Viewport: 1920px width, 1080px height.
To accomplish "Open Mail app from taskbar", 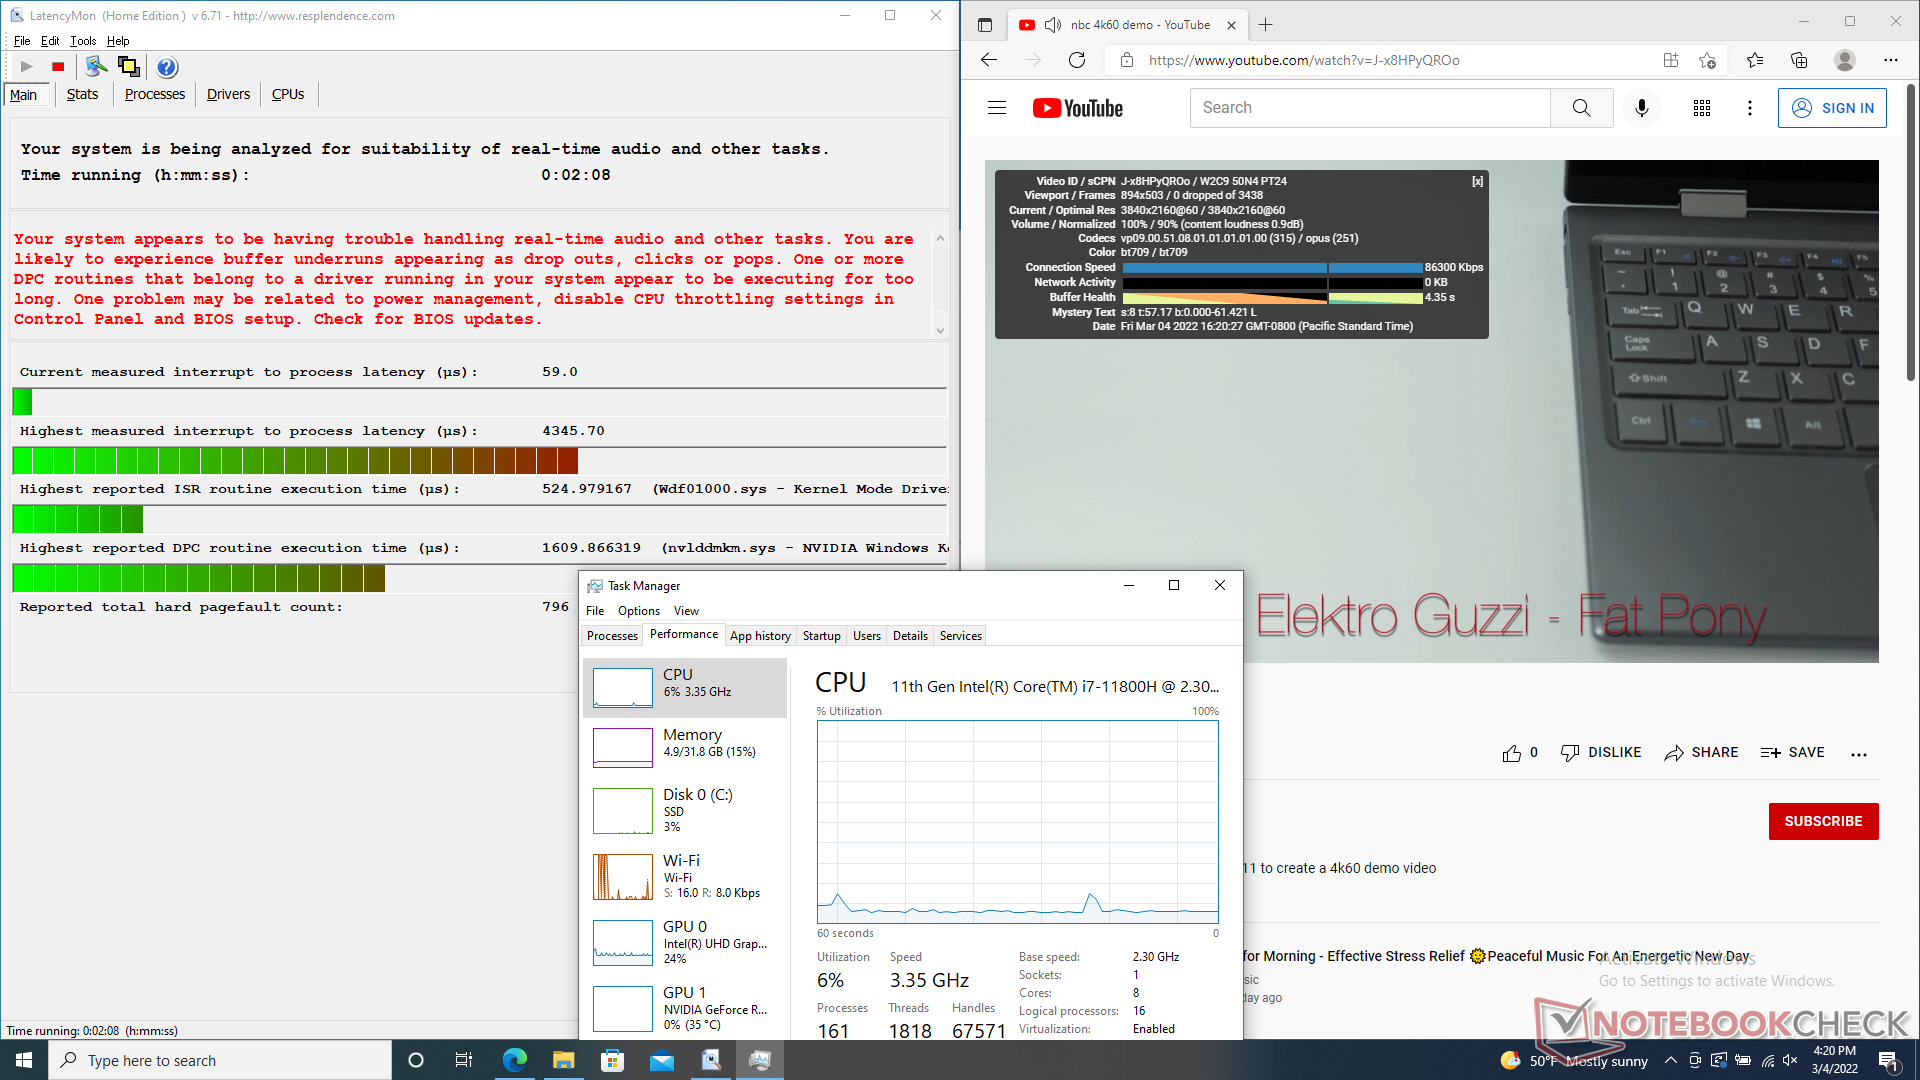I will [x=661, y=1060].
